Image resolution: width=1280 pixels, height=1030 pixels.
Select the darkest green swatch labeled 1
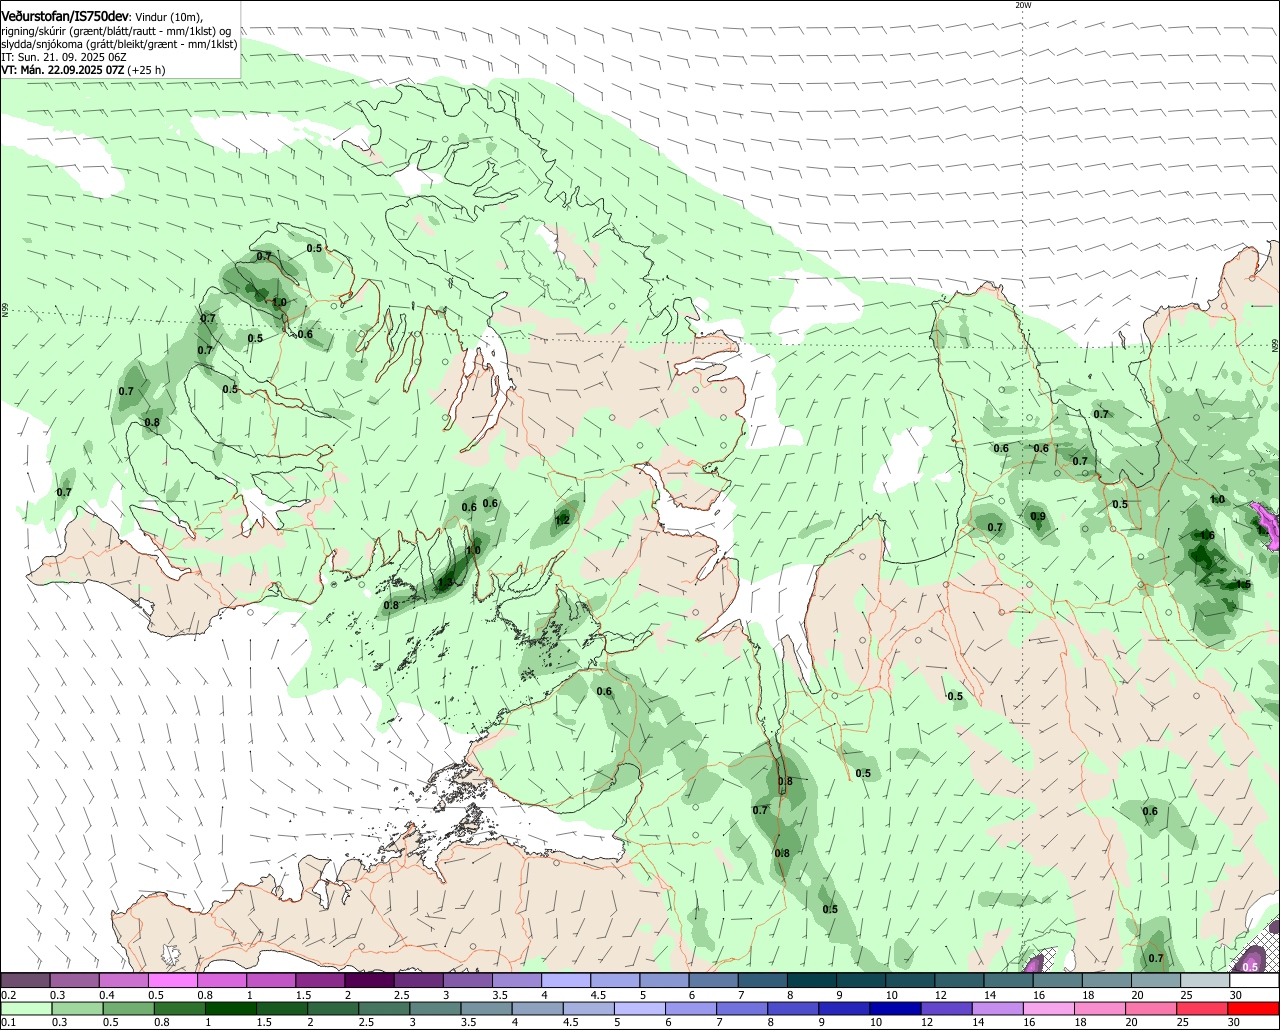(230, 1008)
